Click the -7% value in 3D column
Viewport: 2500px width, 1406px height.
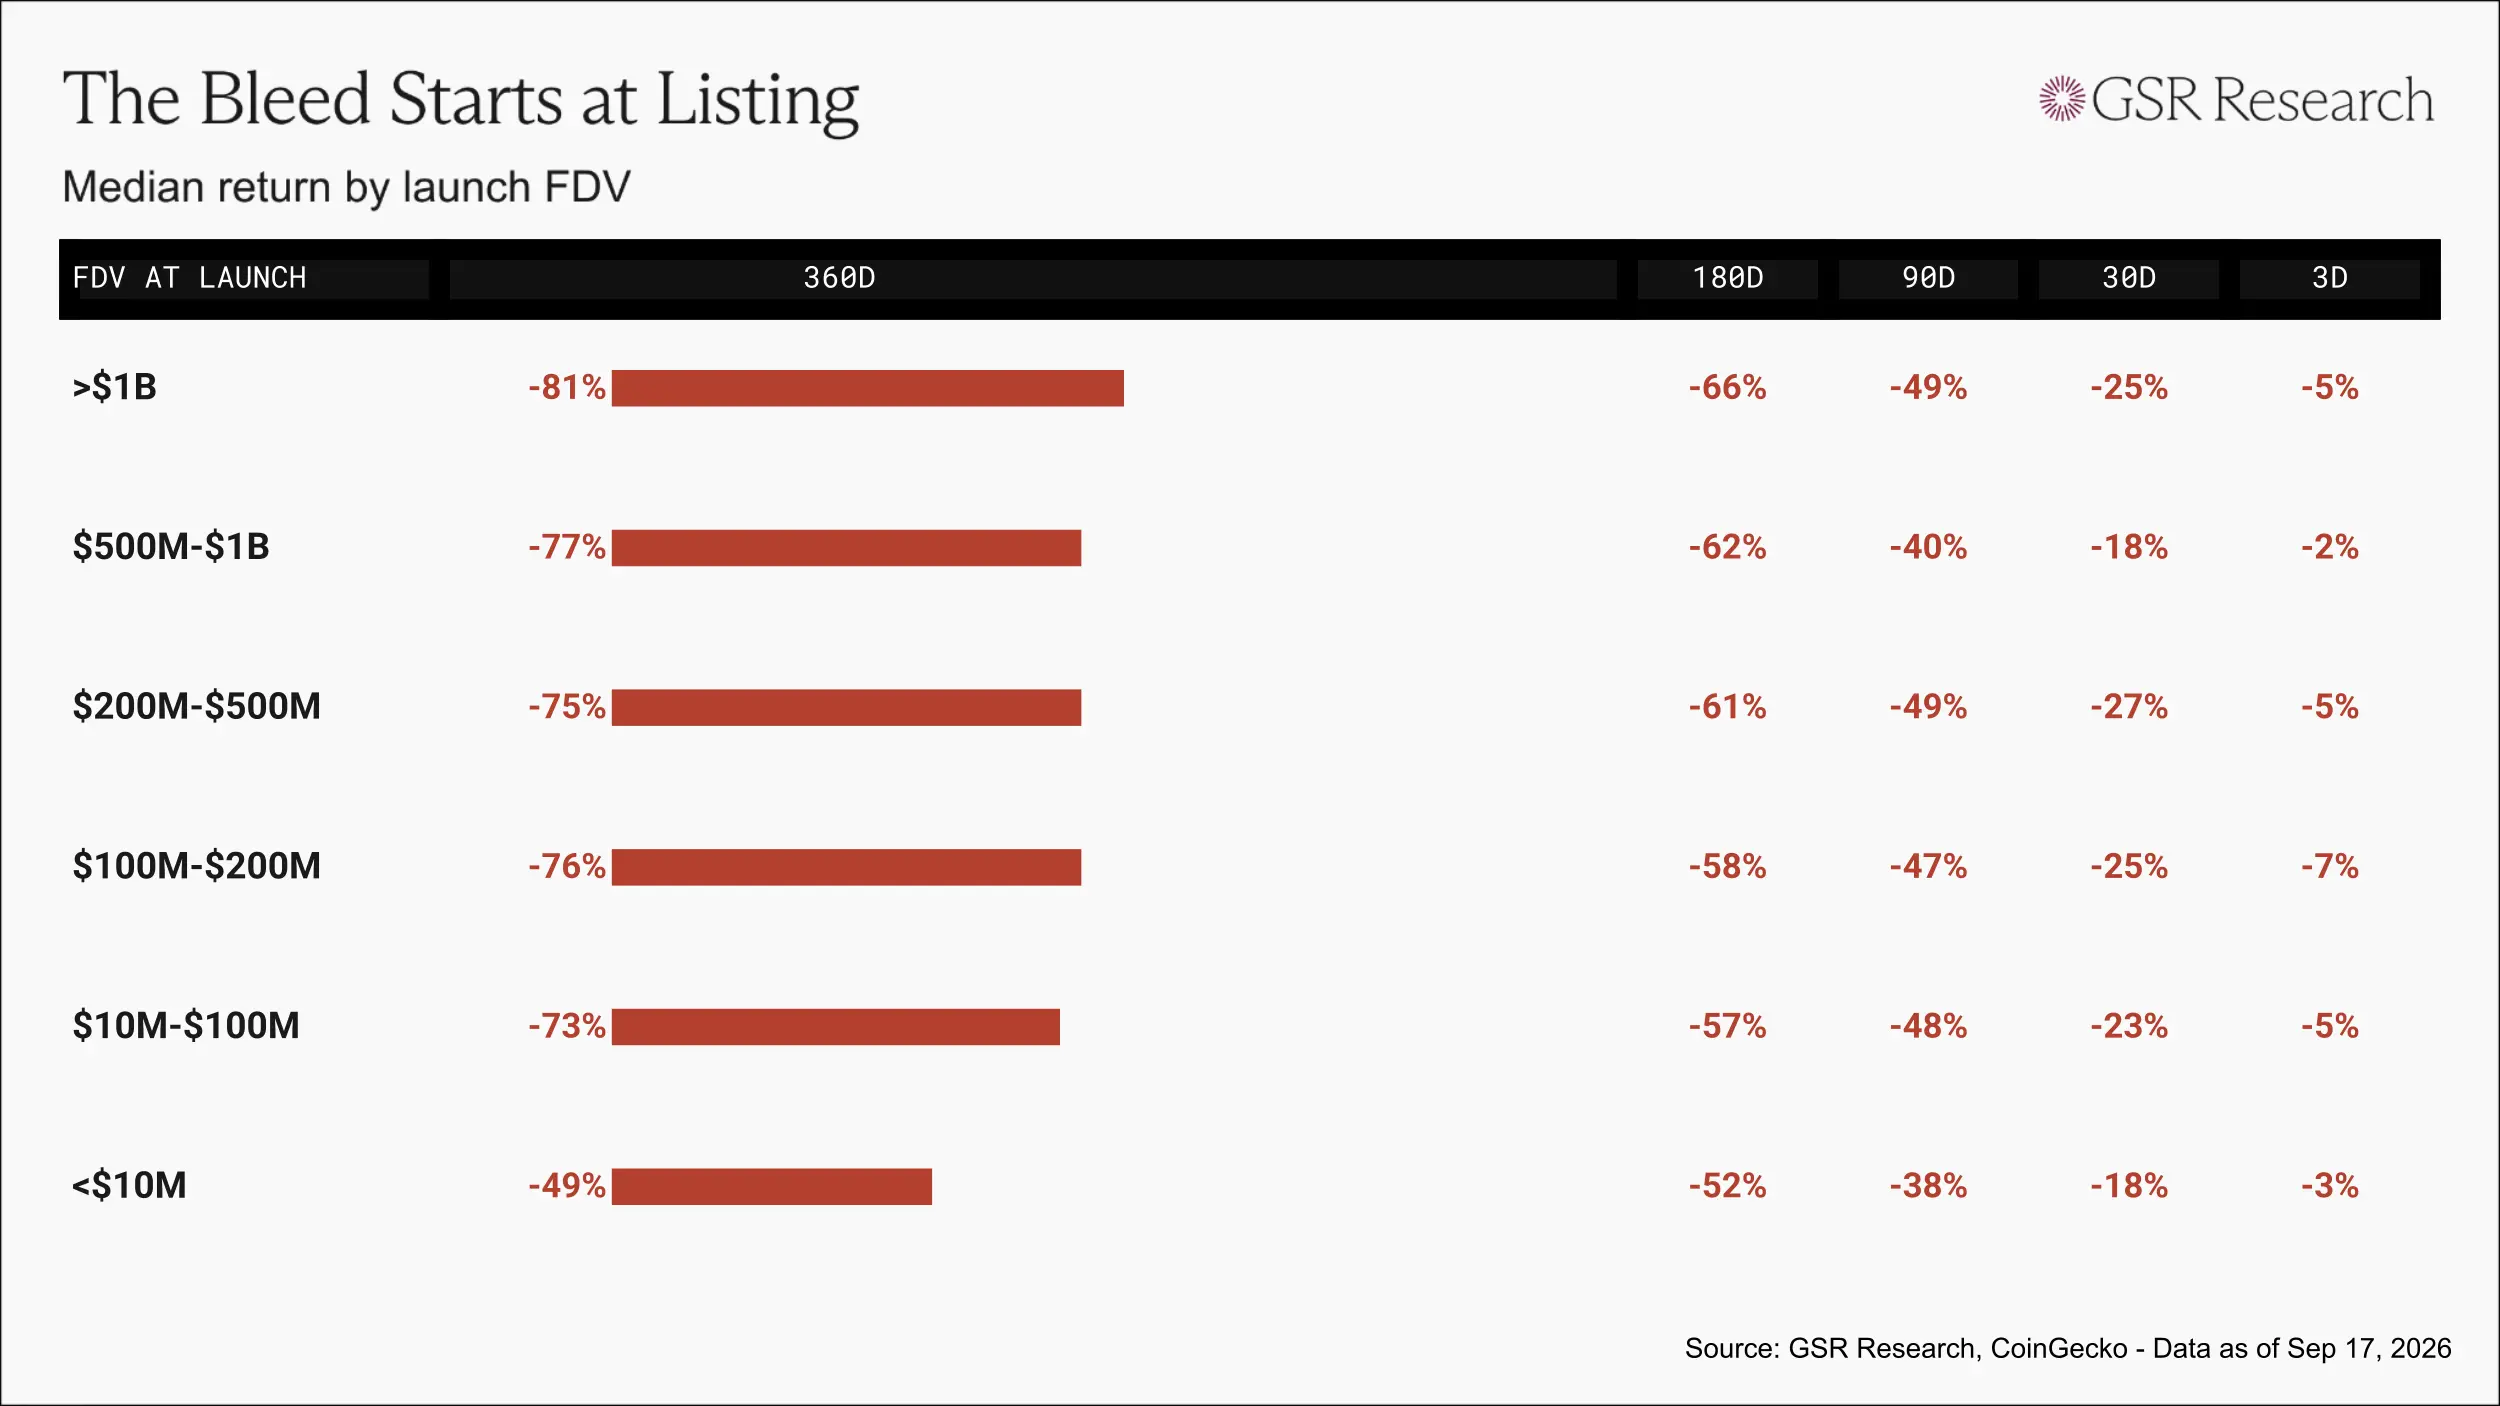click(2330, 866)
